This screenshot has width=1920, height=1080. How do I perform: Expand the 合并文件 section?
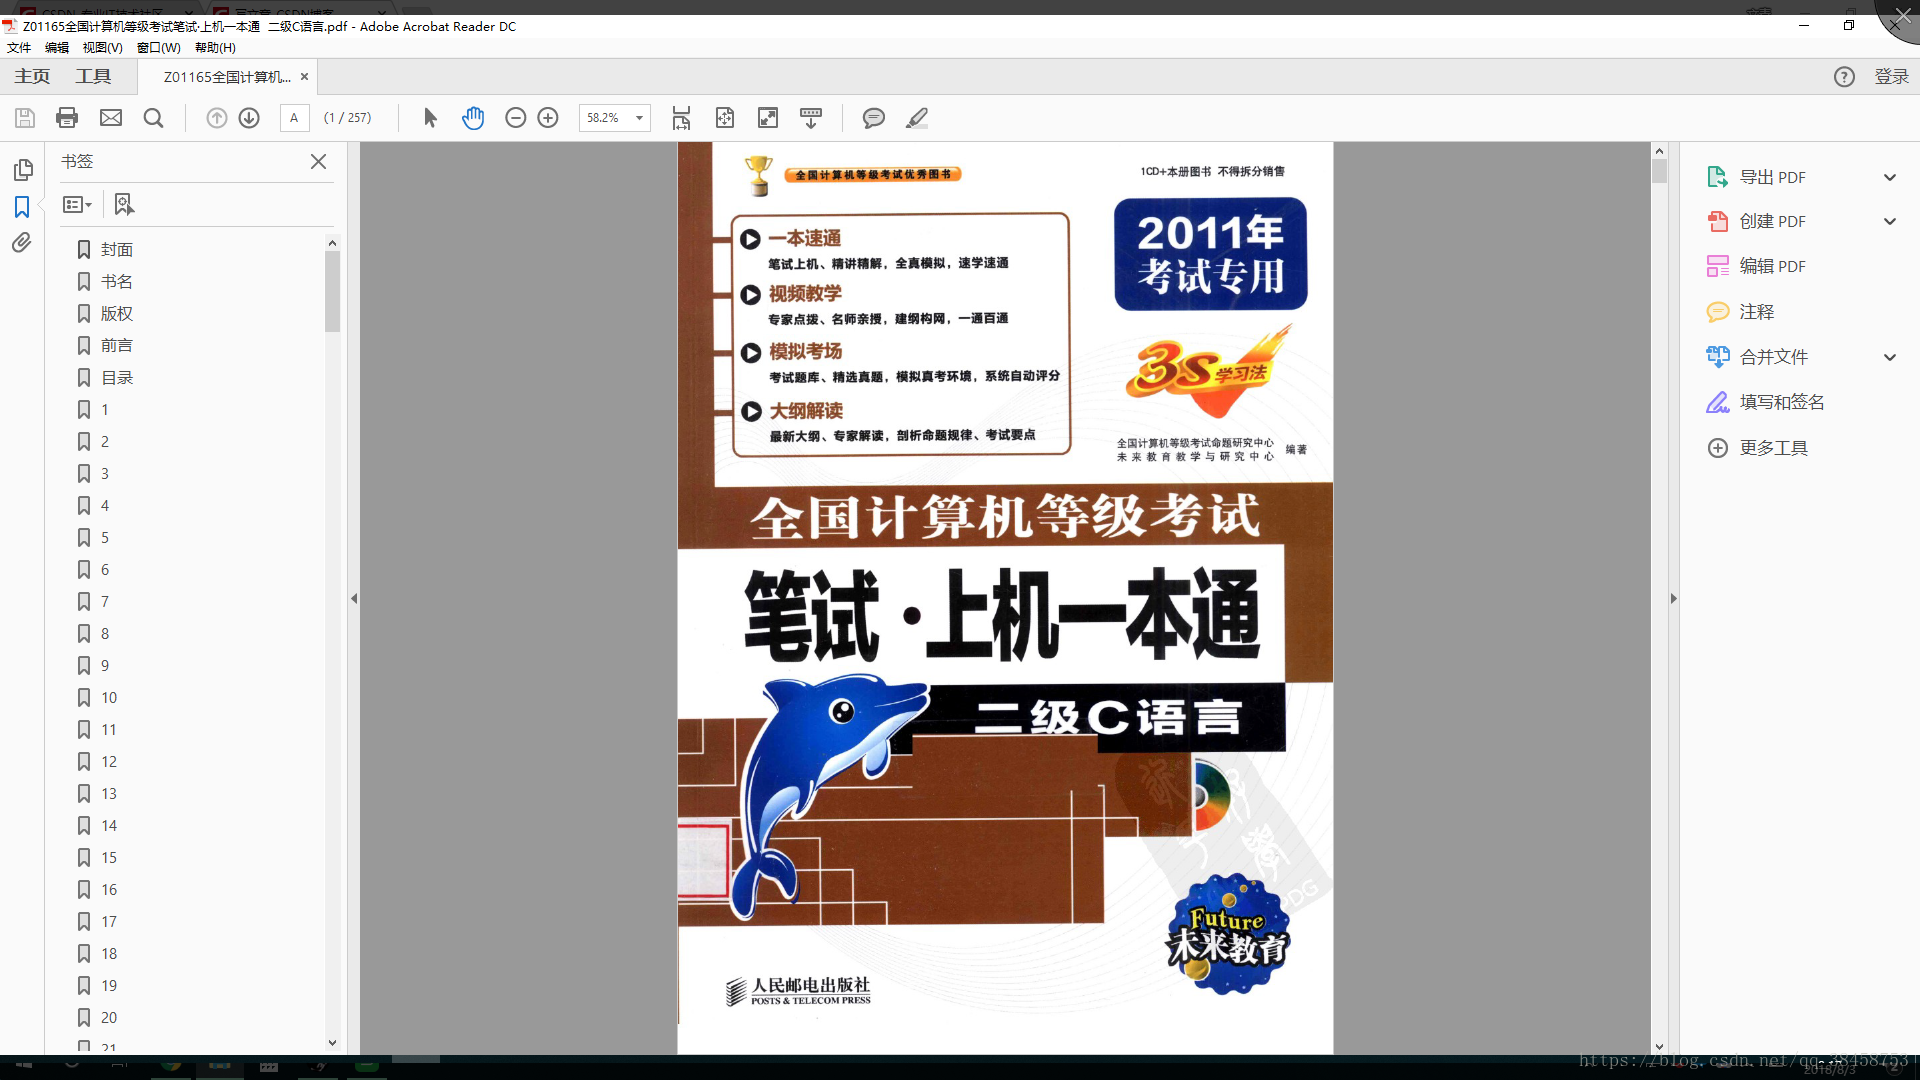click(1890, 357)
